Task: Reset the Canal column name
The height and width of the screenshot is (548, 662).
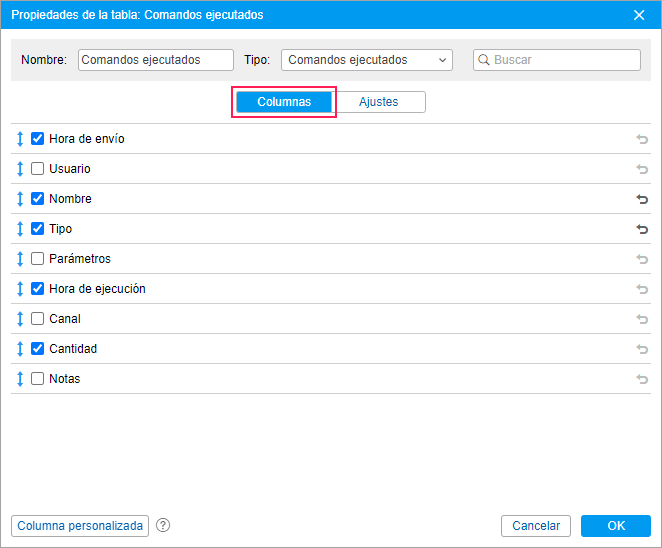Action: click(x=642, y=319)
